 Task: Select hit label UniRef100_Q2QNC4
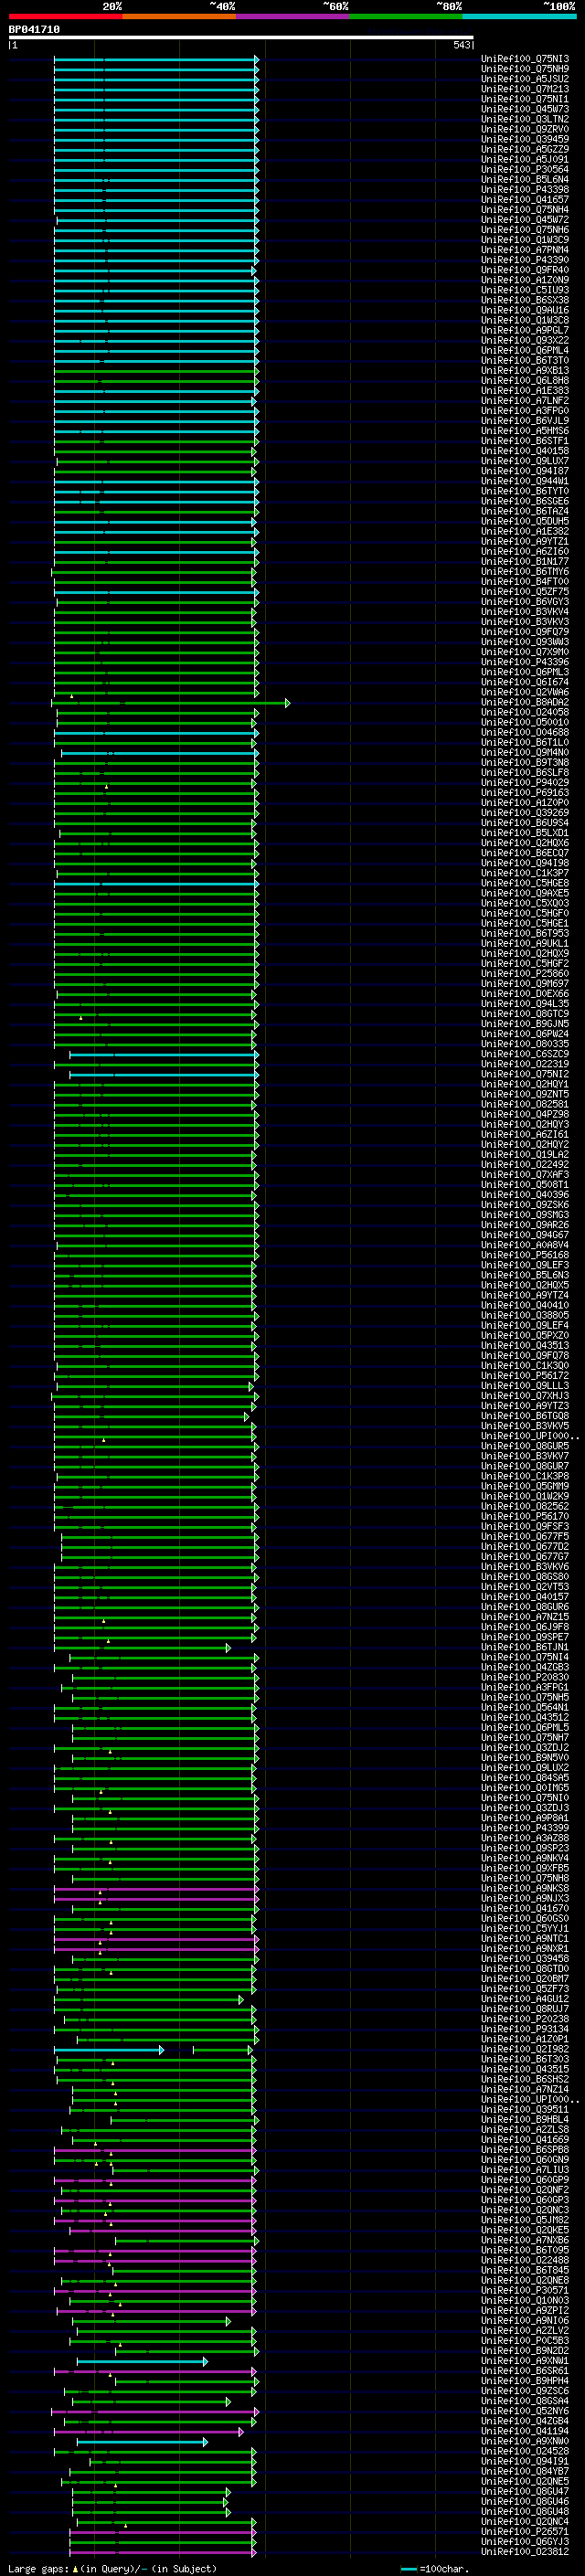(524, 2521)
